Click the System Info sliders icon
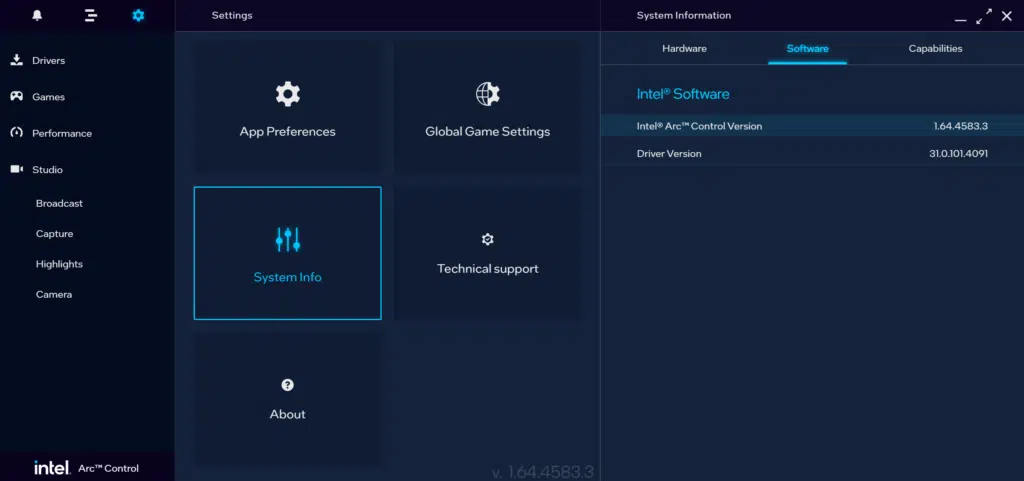 pos(287,240)
